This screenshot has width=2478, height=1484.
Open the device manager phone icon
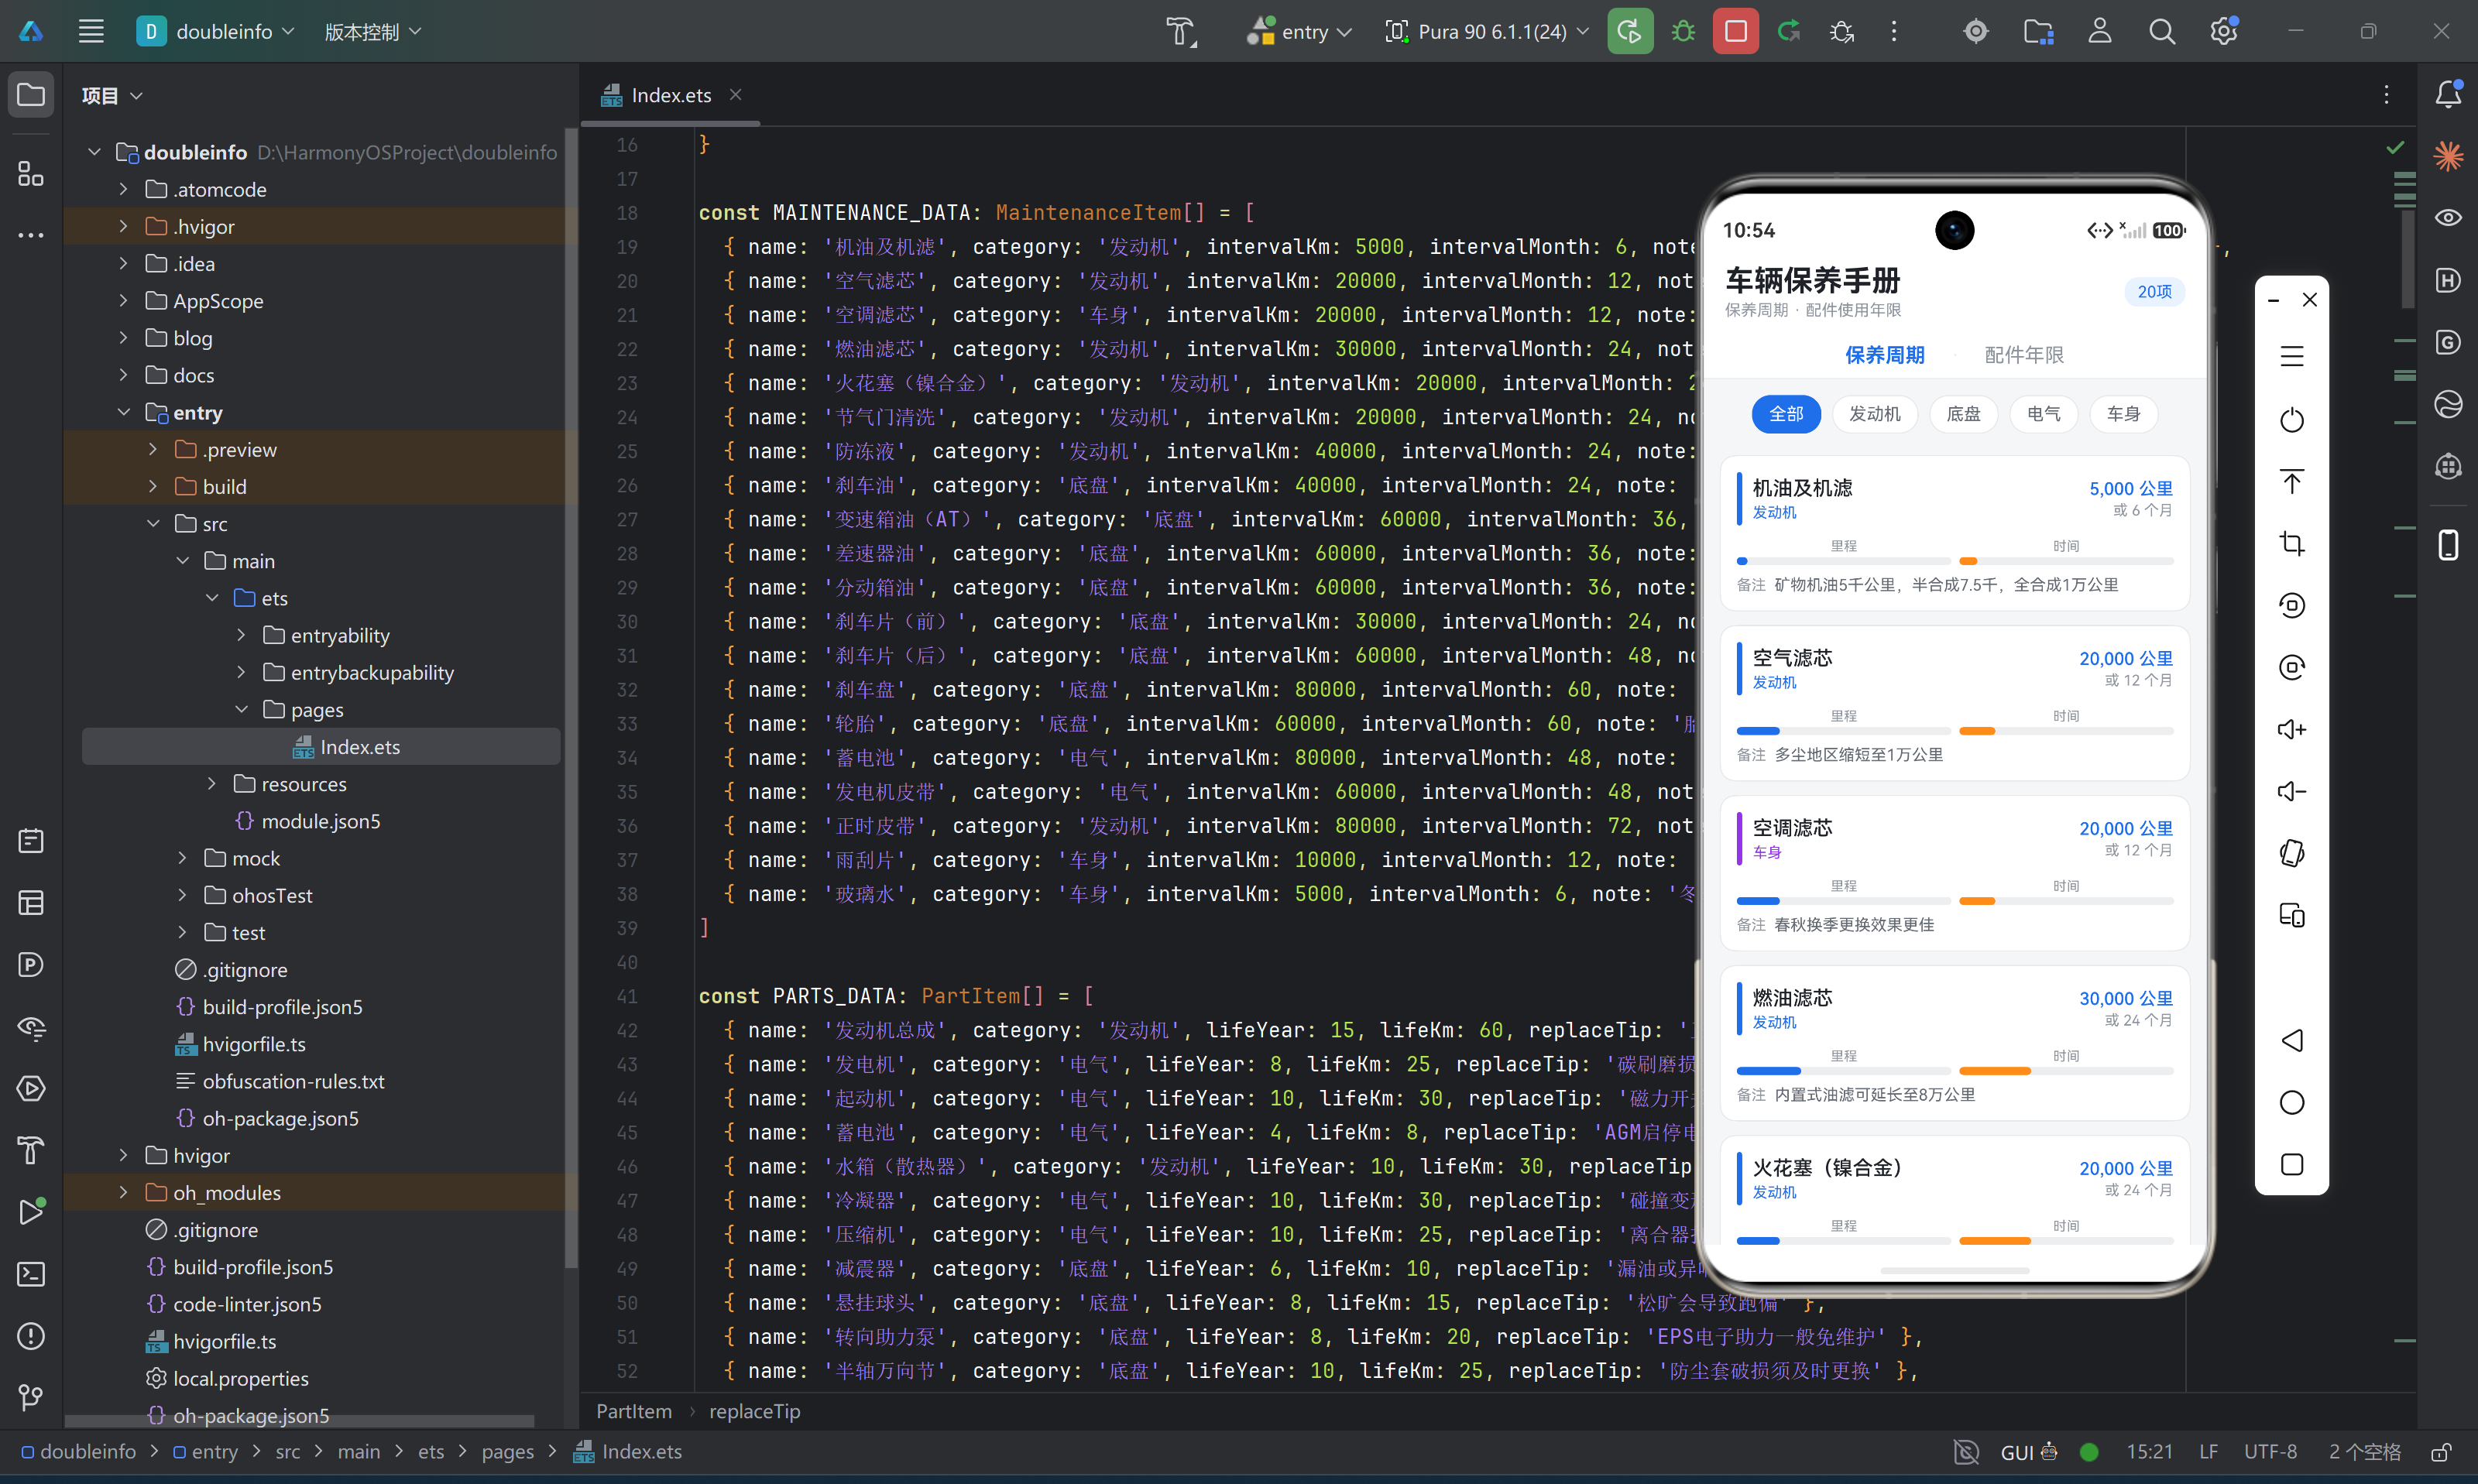tap(2447, 545)
